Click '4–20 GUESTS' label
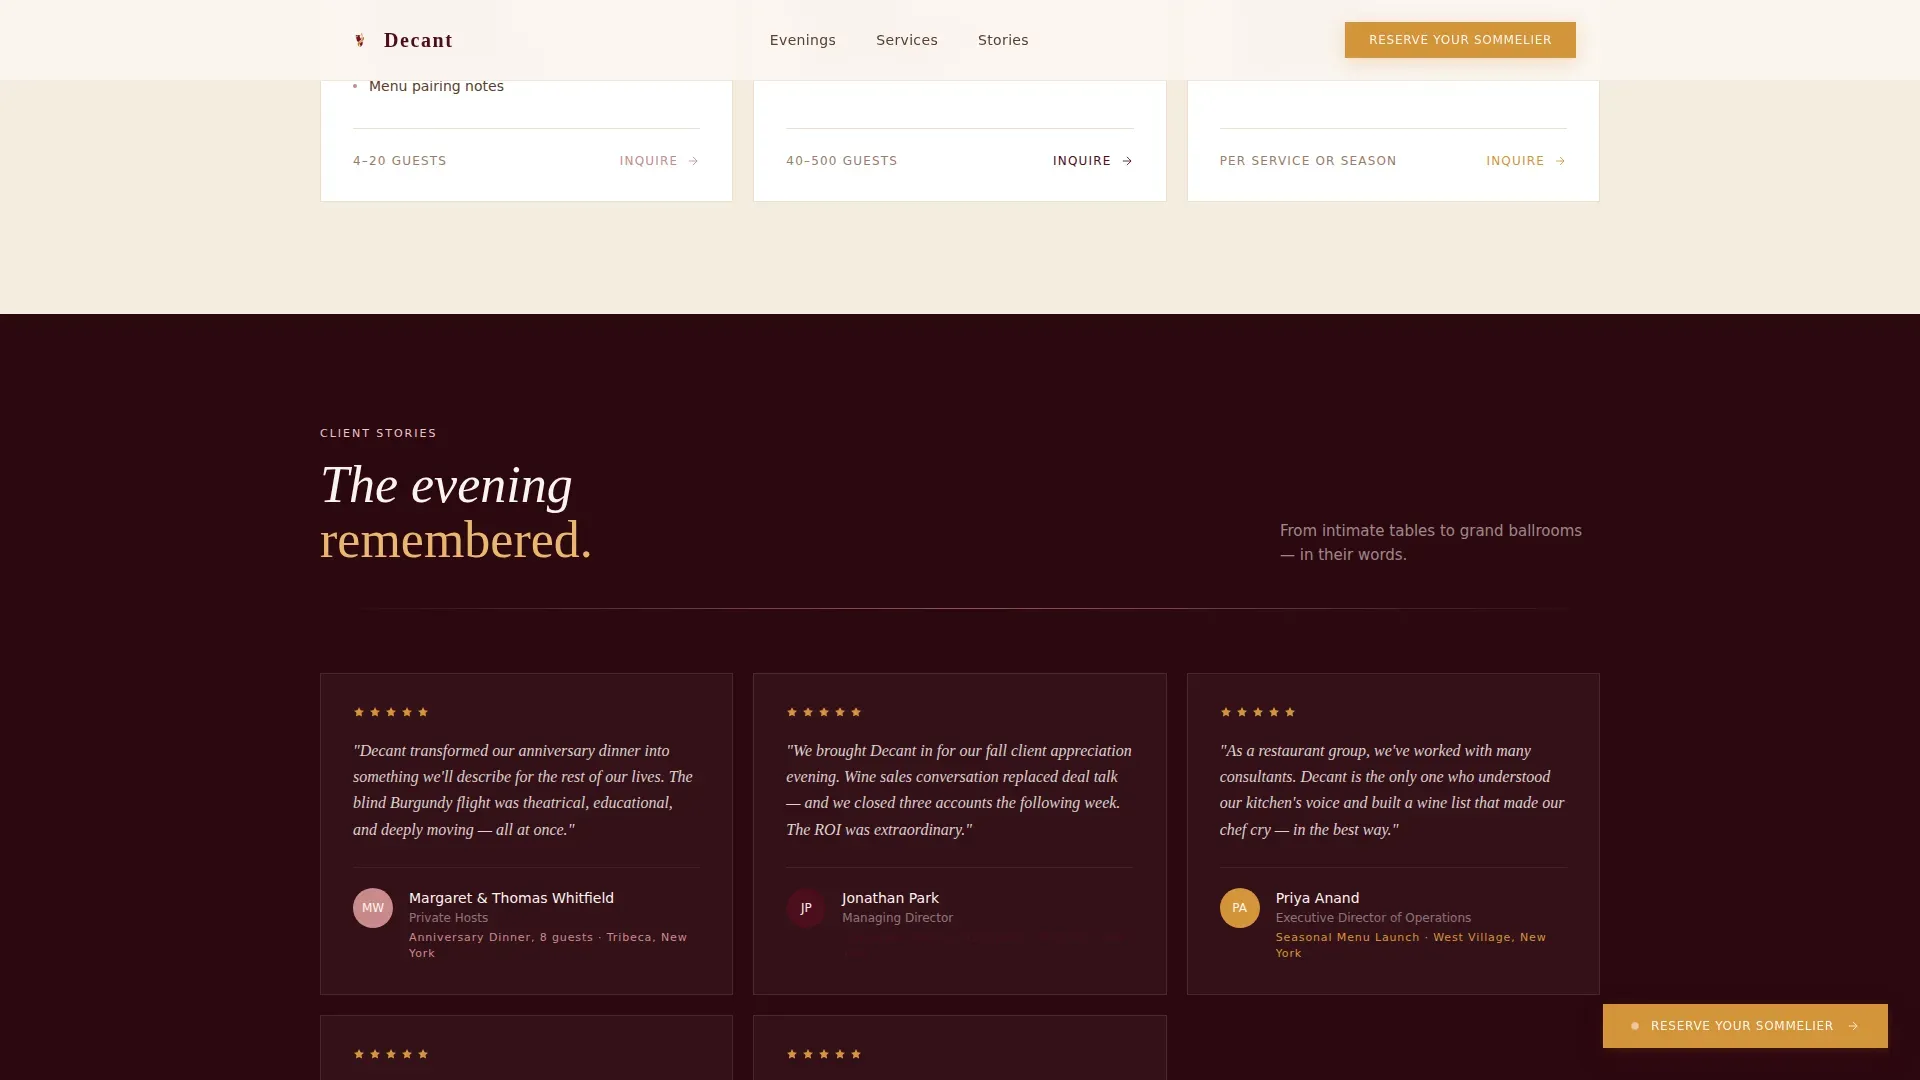The image size is (1920, 1080). 400,161
